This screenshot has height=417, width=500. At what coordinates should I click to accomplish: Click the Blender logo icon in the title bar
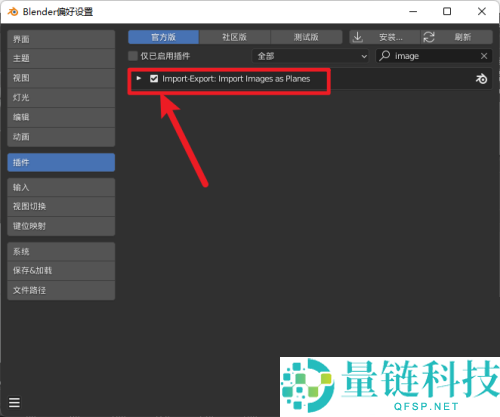coord(13,12)
